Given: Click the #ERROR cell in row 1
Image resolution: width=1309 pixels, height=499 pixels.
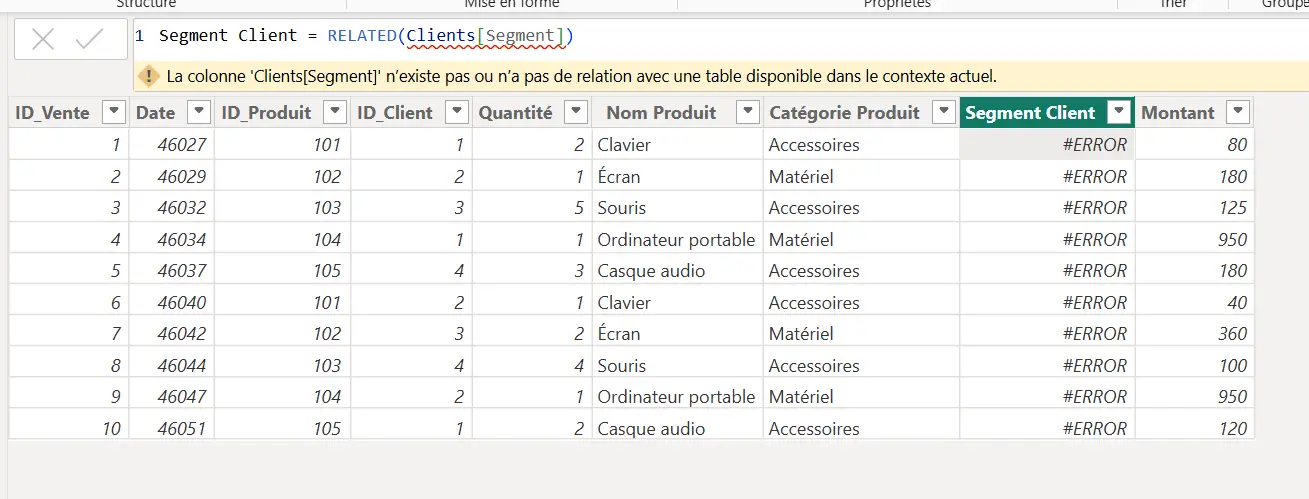Looking at the screenshot, I should pyautogui.click(x=1047, y=145).
